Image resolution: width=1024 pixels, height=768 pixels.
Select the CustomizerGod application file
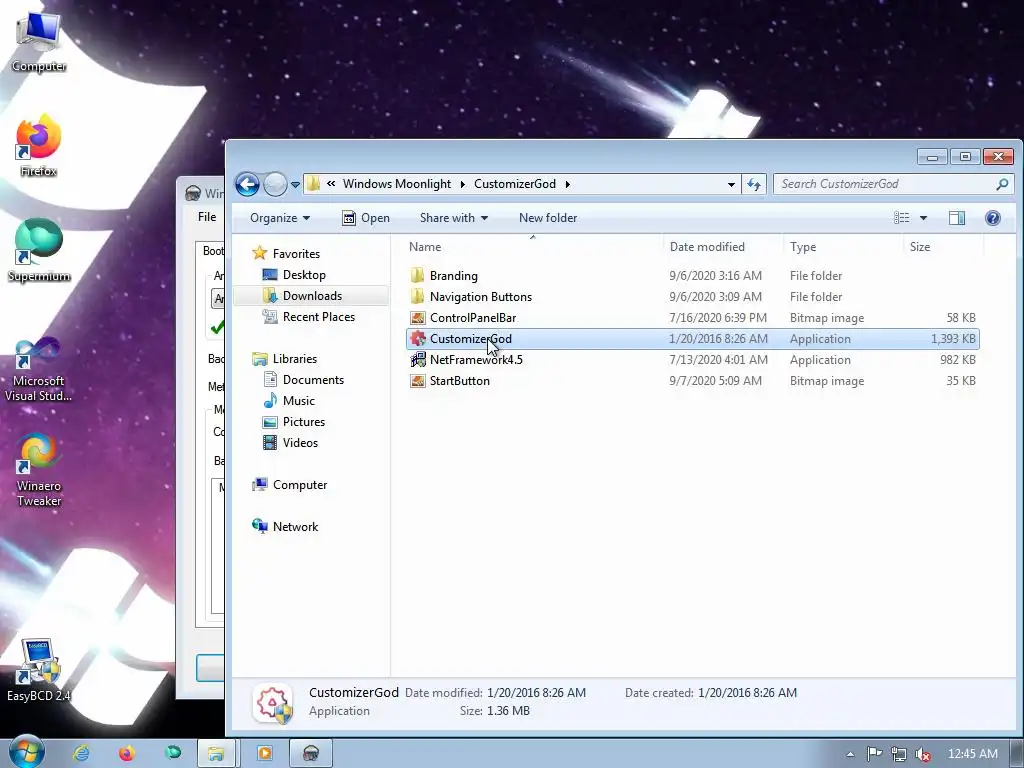click(692, 339)
